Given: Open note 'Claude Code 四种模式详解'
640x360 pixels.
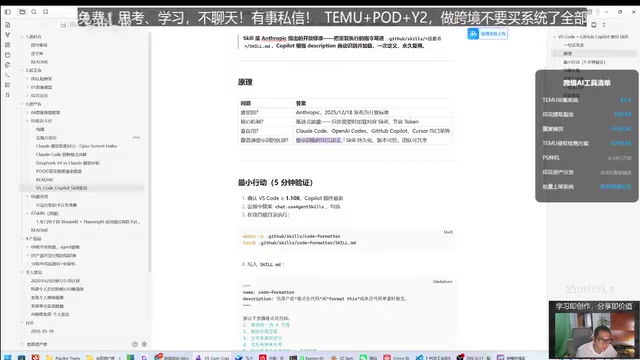Looking at the screenshot, I should tap(61, 154).
